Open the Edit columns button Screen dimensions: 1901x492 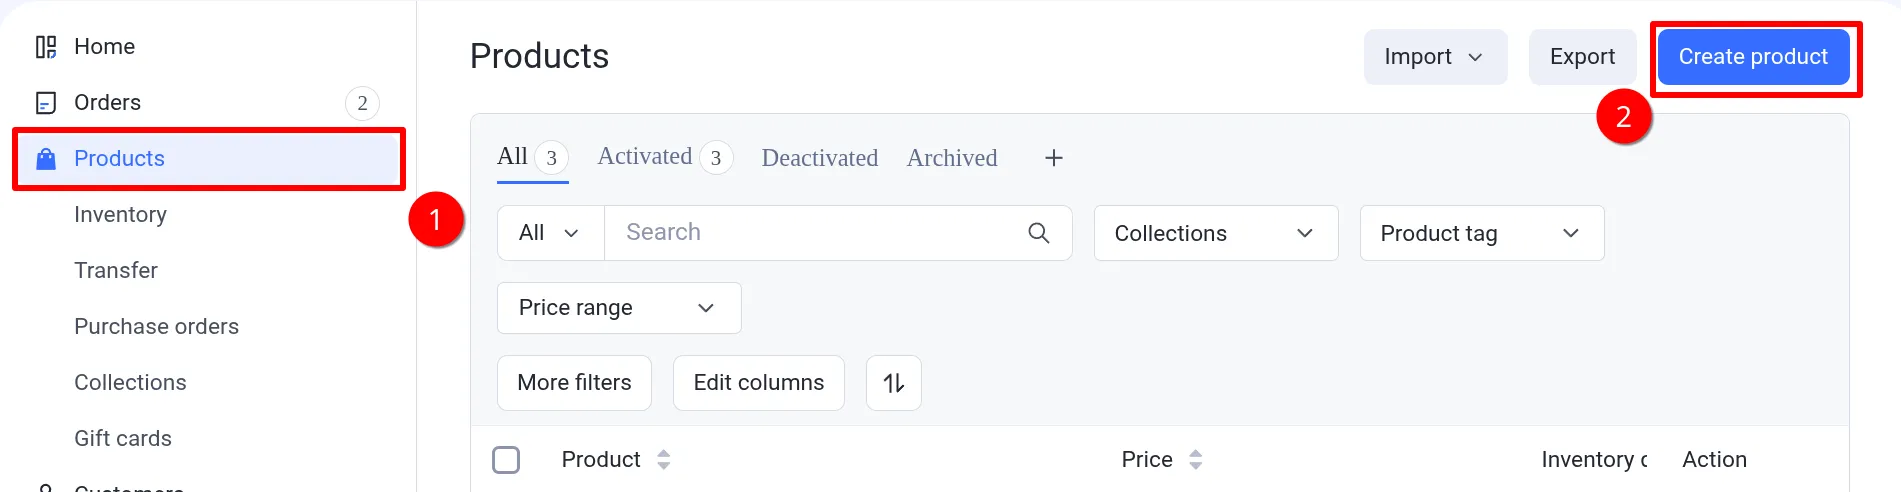tap(758, 383)
